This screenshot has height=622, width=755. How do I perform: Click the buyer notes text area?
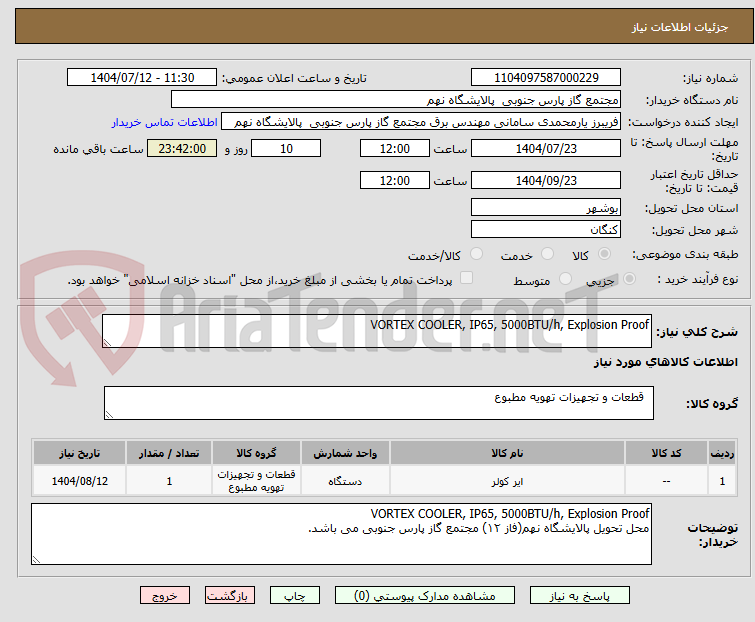[342, 534]
